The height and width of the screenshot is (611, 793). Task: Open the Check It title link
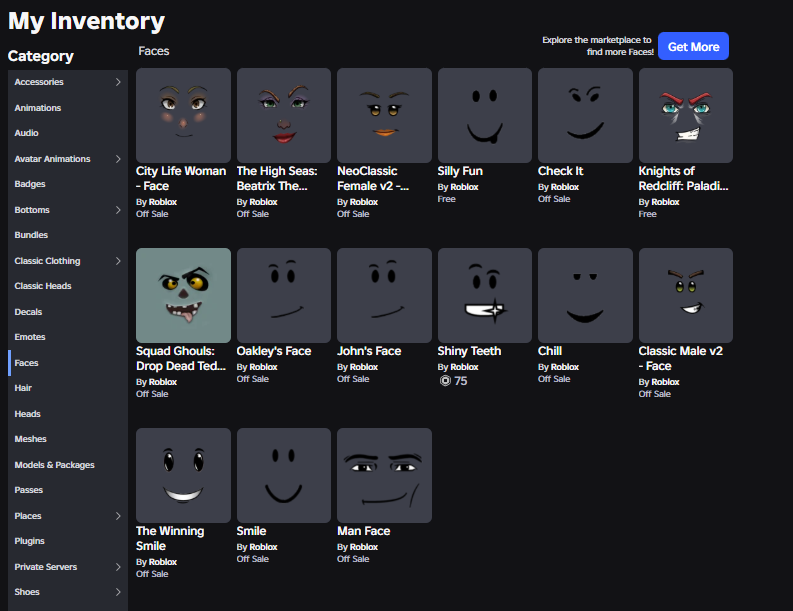click(x=560, y=171)
